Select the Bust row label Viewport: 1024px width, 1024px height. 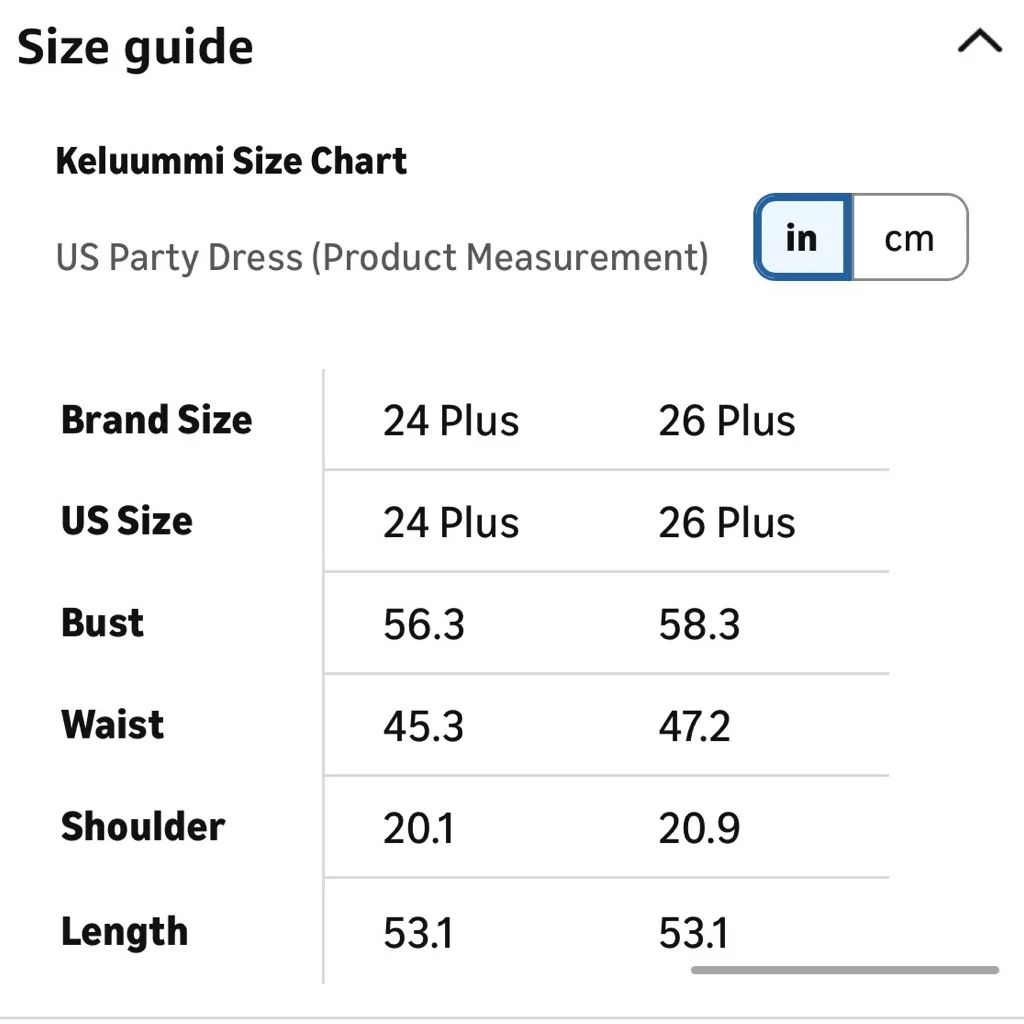click(103, 623)
